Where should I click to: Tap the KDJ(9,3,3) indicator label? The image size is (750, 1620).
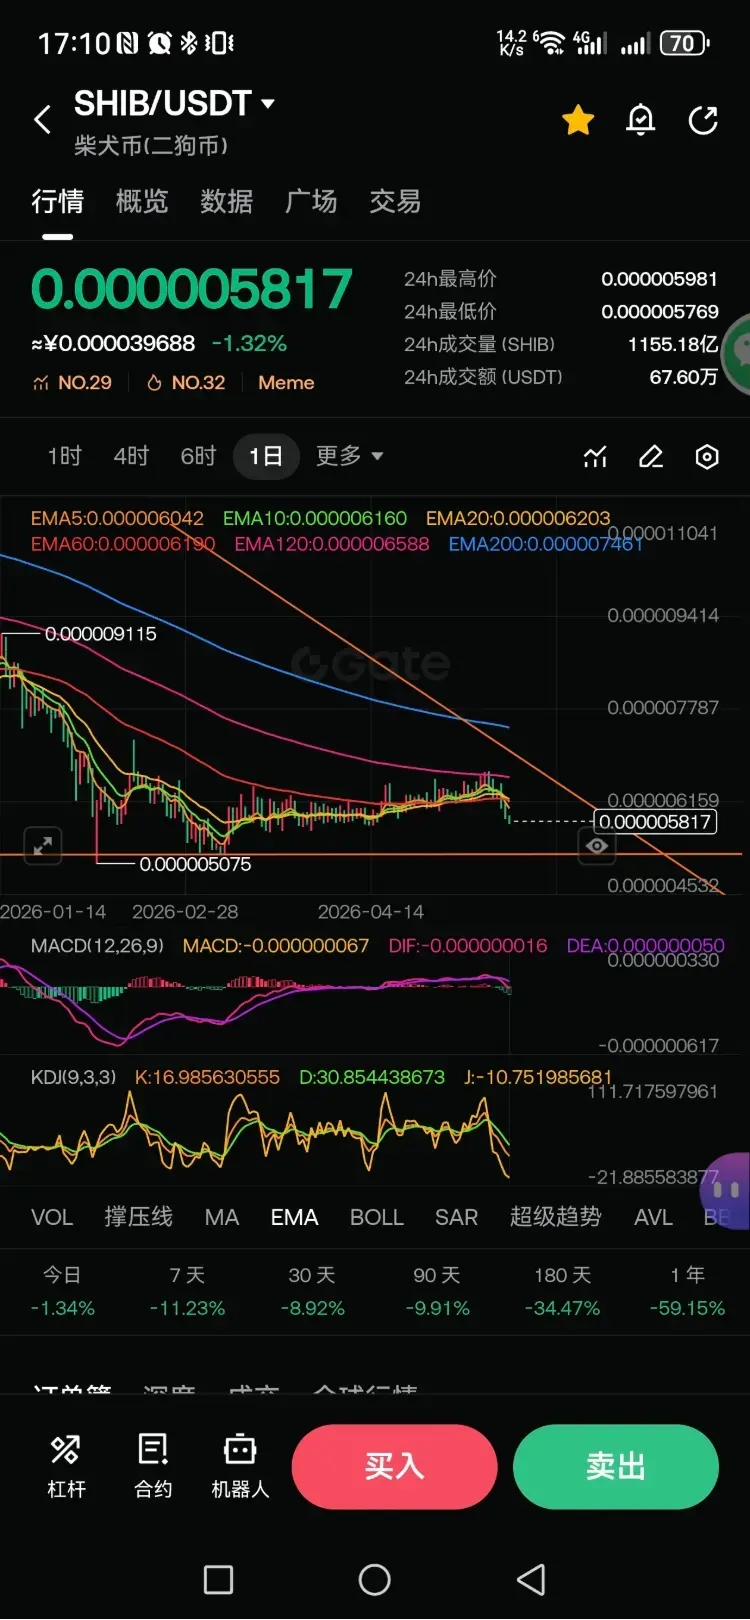pyautogui.click(x=73, y=1077)
